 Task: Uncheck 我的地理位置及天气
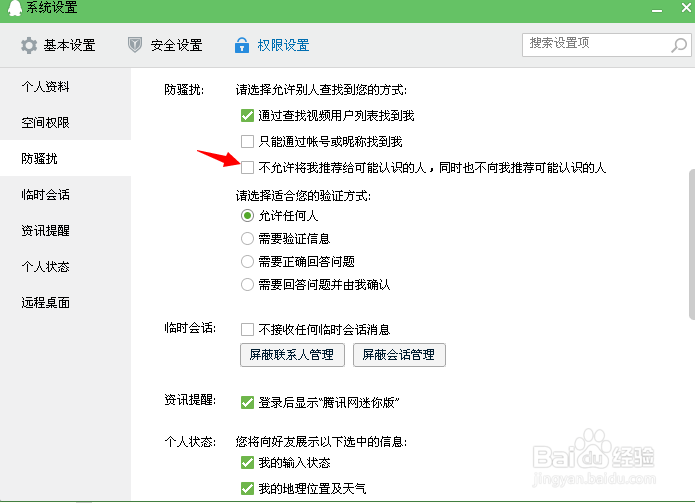(x=247, y=488)
